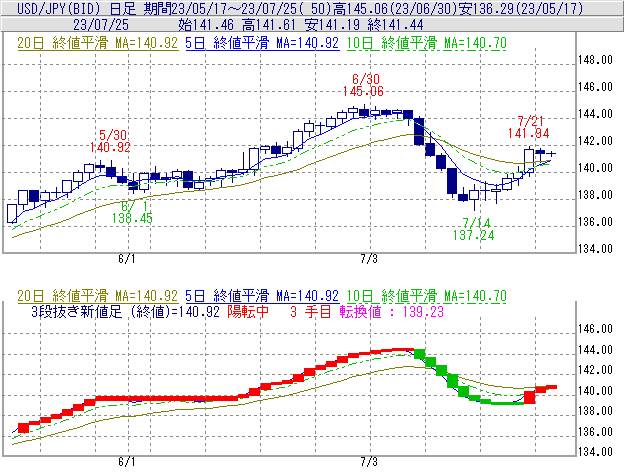
Task: Click the first green block after the peak
Action: (x=419, y=354)
